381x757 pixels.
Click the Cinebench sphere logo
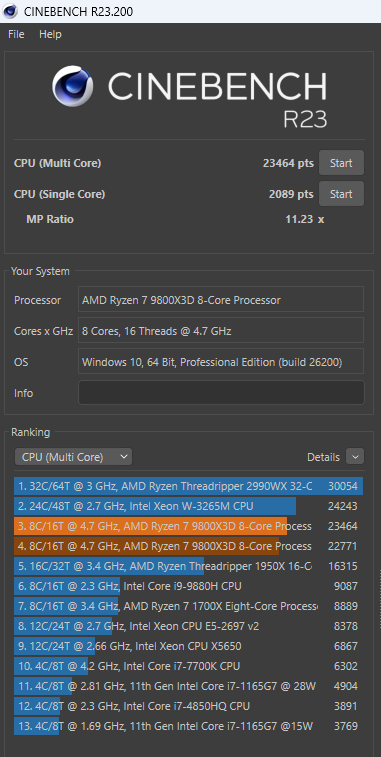(x=73, y=87)
